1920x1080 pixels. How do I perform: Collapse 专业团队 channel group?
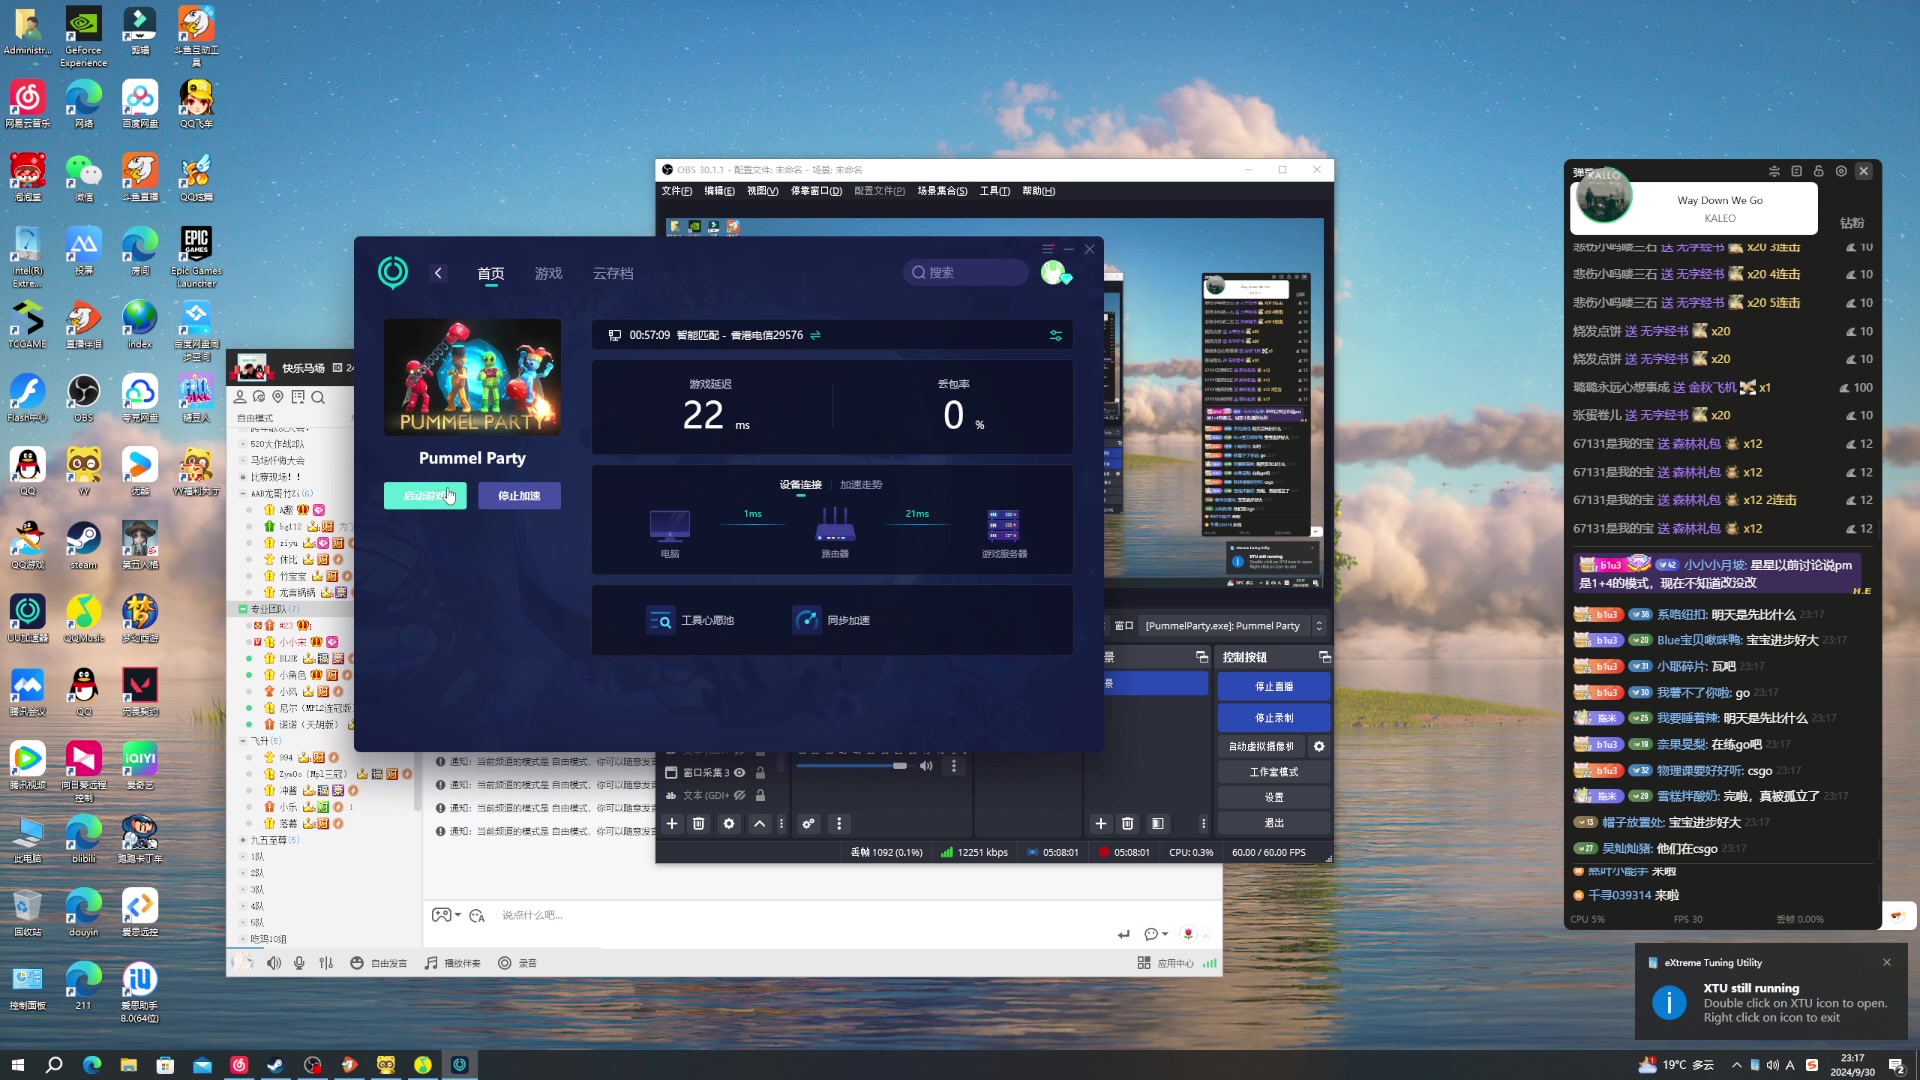pos(243,608)
